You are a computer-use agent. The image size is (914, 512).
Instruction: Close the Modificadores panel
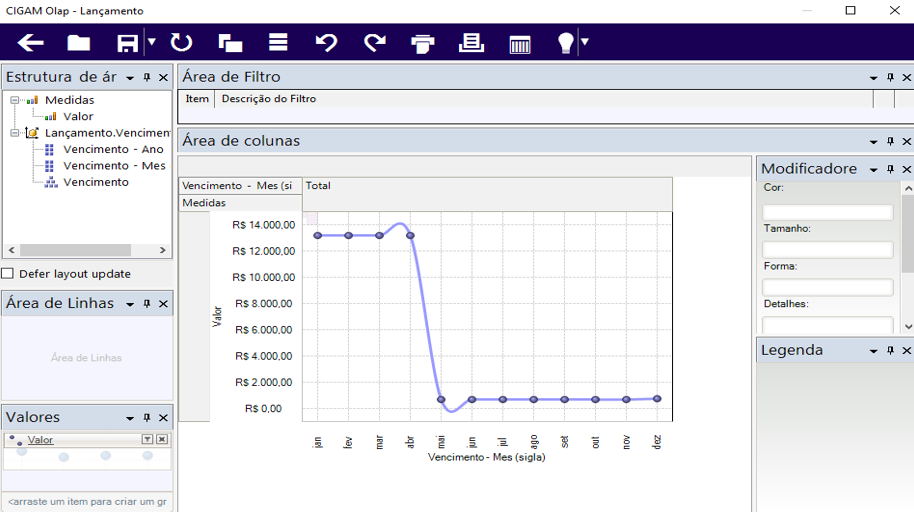point(906,170)
